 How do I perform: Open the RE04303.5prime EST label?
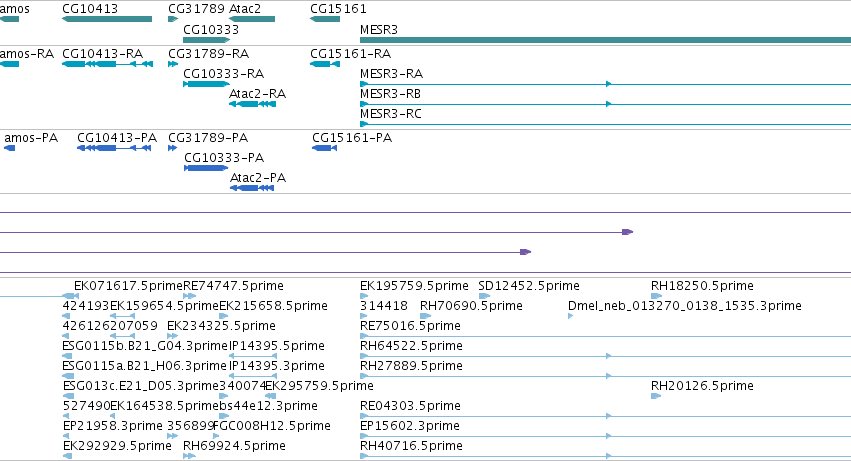410,407
